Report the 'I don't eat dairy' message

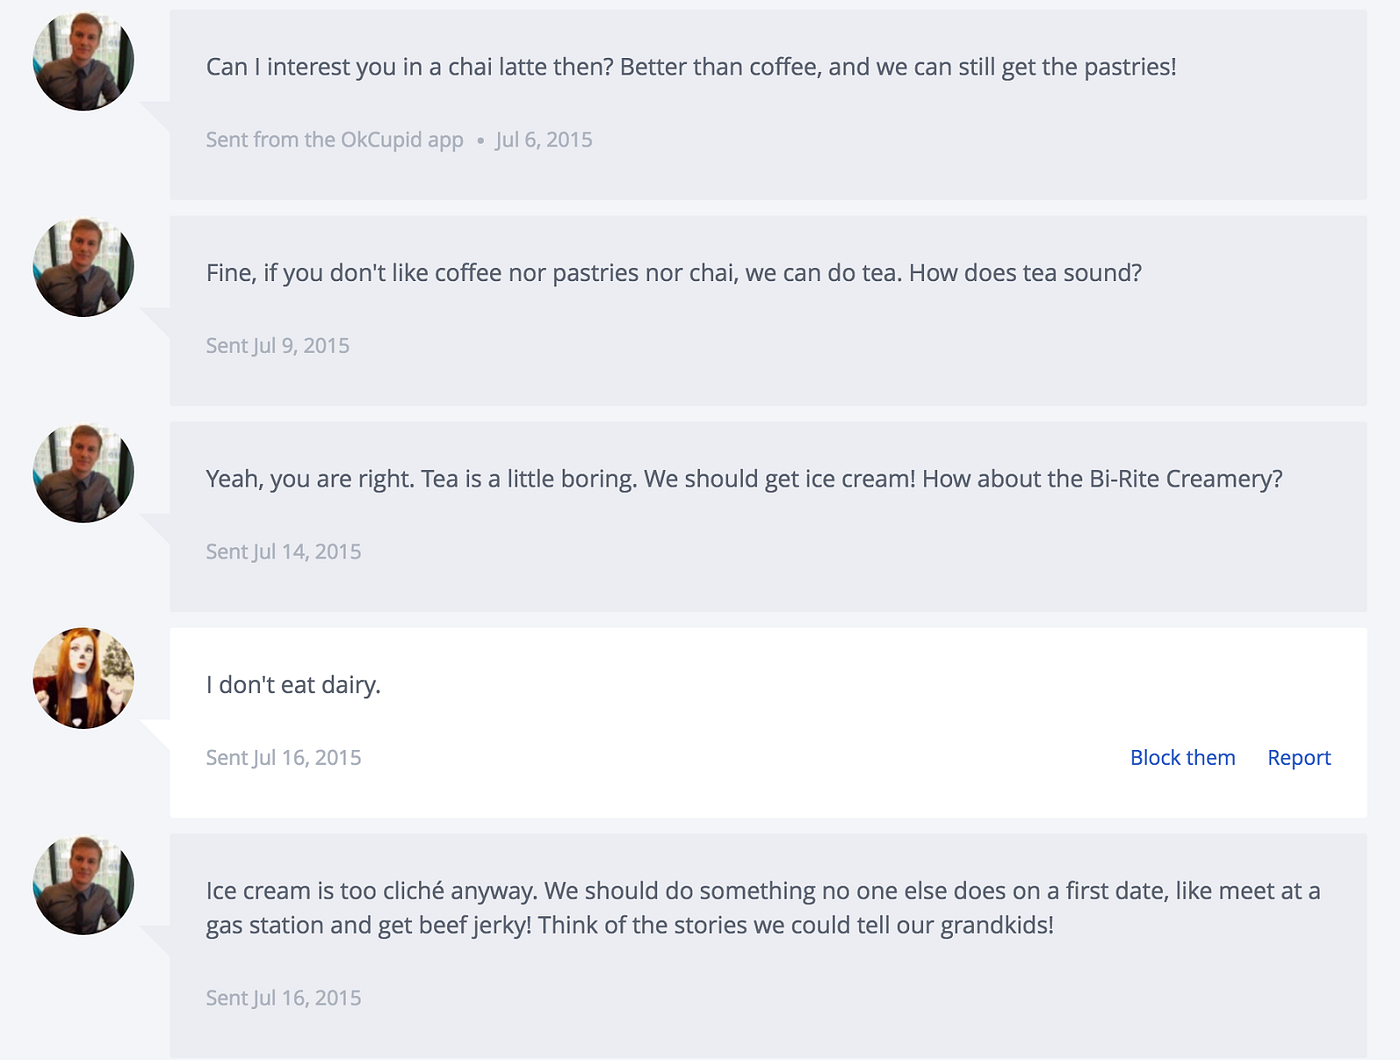[1298, 758]
